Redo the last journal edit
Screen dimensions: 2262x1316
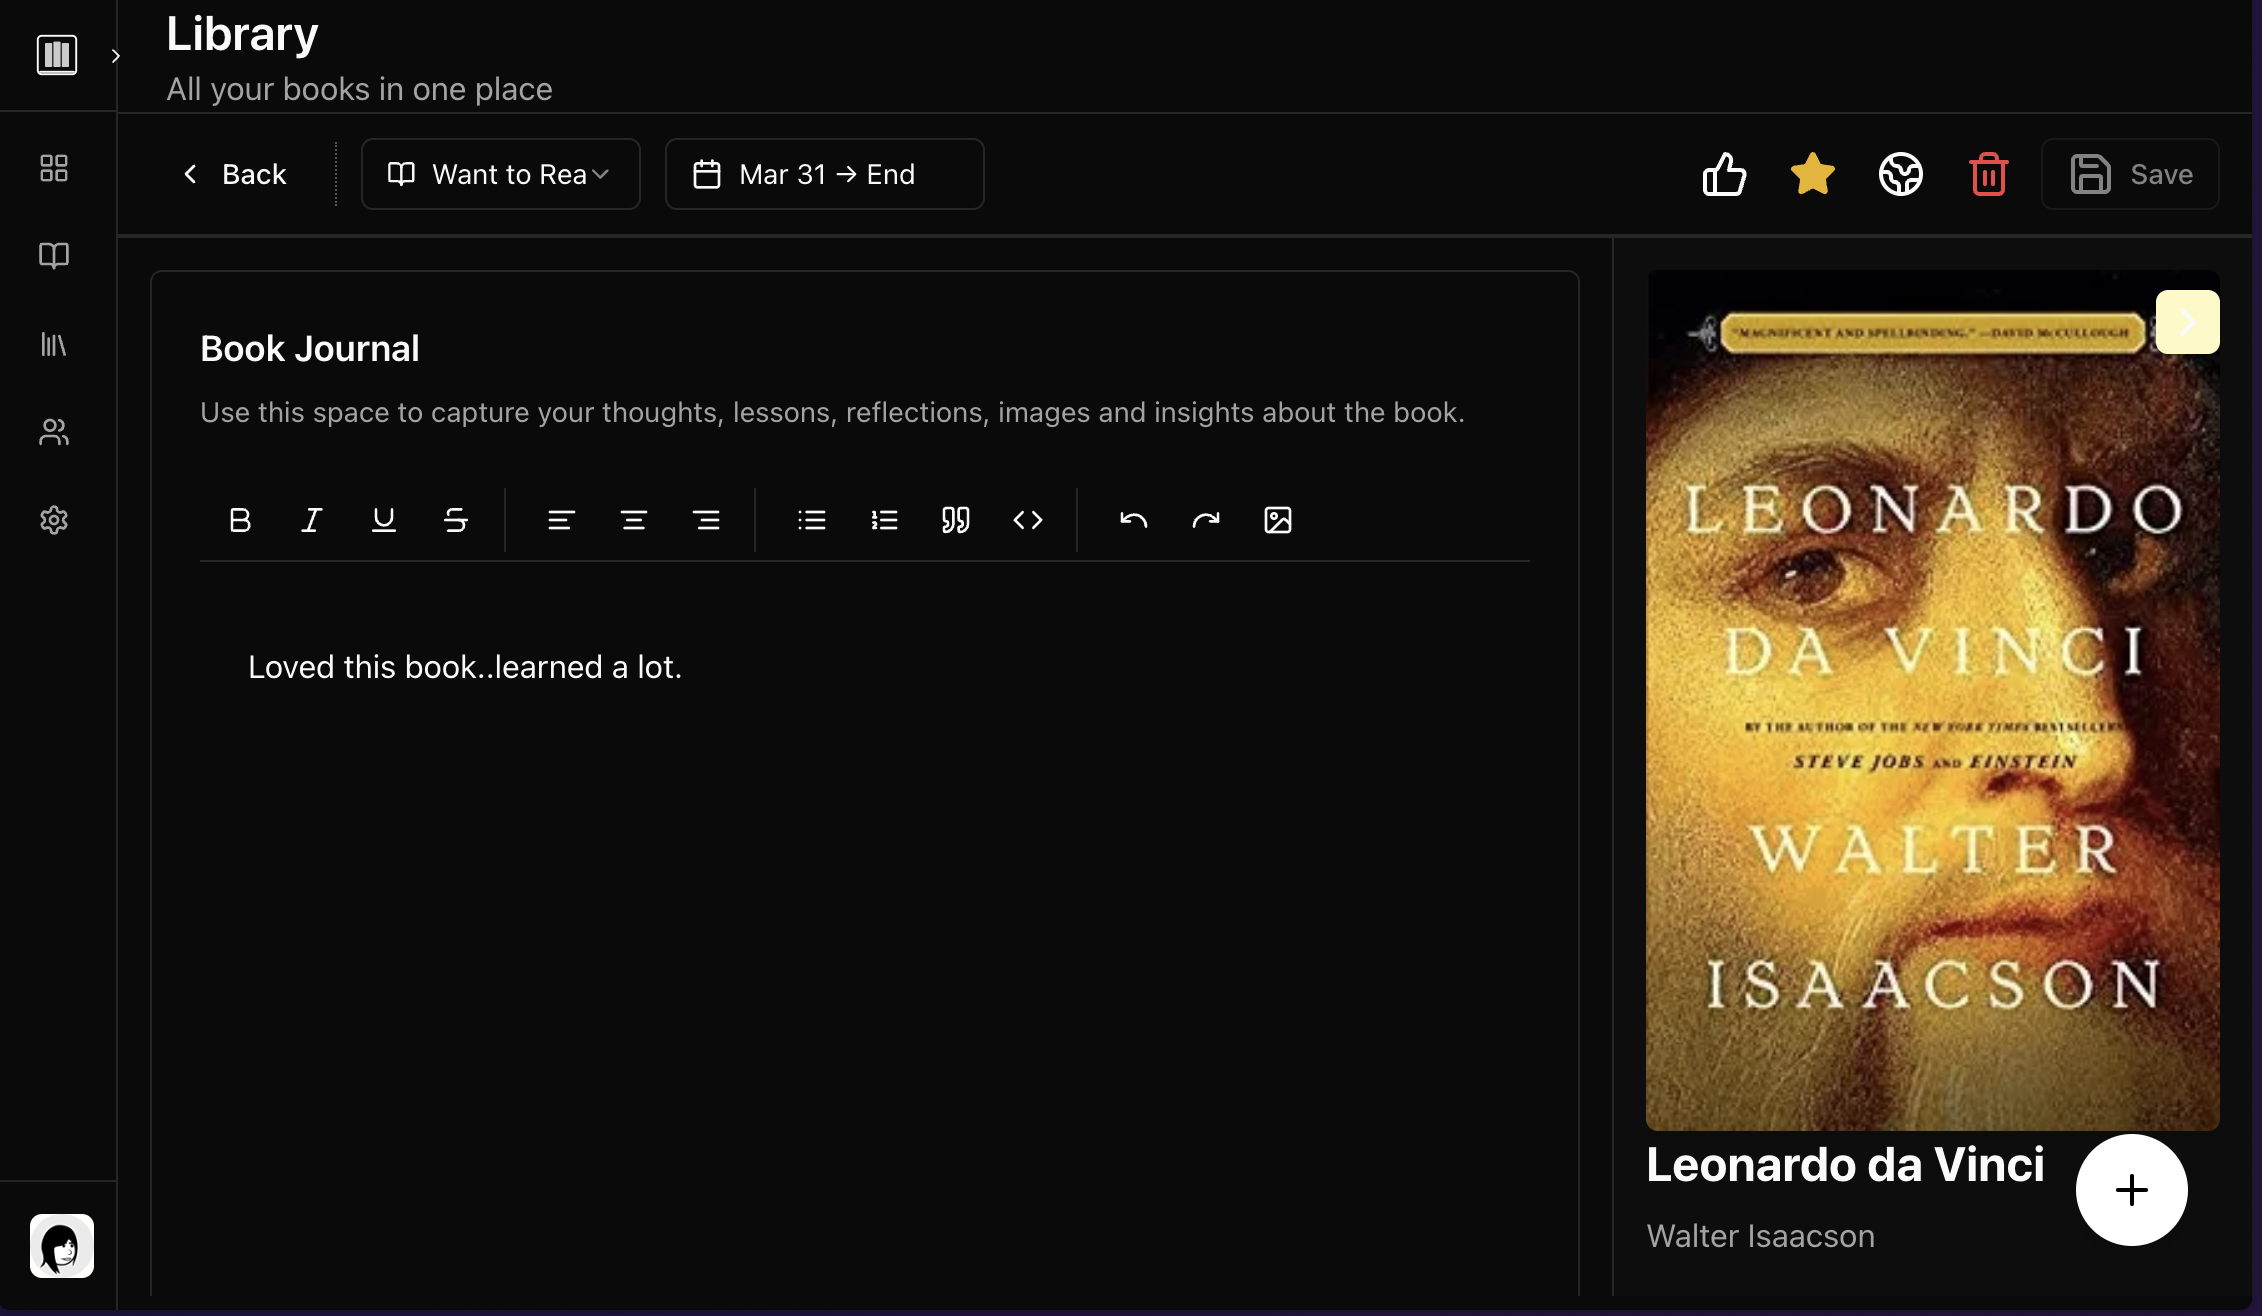[x=1206, y=520]
